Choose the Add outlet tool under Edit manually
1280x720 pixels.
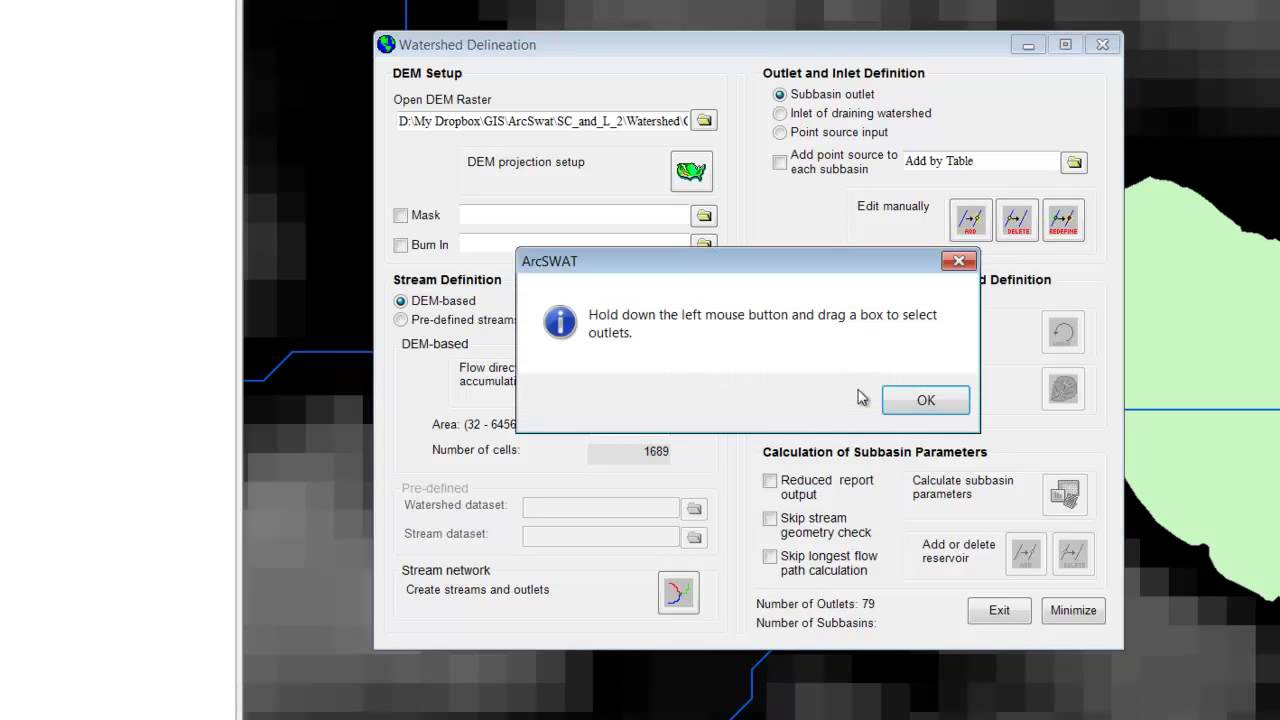970,220
